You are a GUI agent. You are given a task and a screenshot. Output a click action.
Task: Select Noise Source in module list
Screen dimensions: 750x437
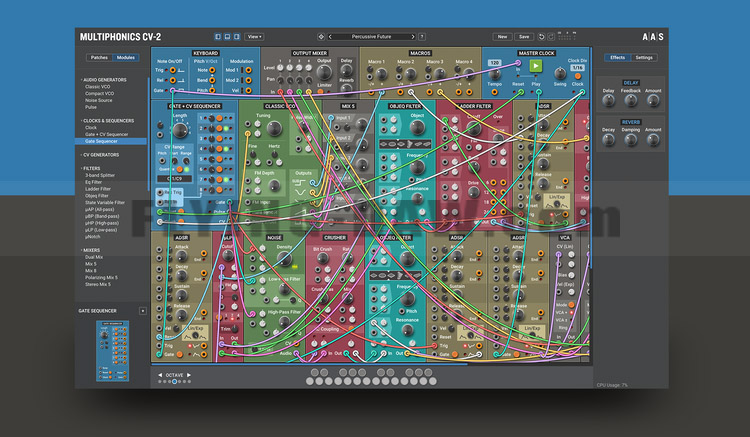(99, 100)
